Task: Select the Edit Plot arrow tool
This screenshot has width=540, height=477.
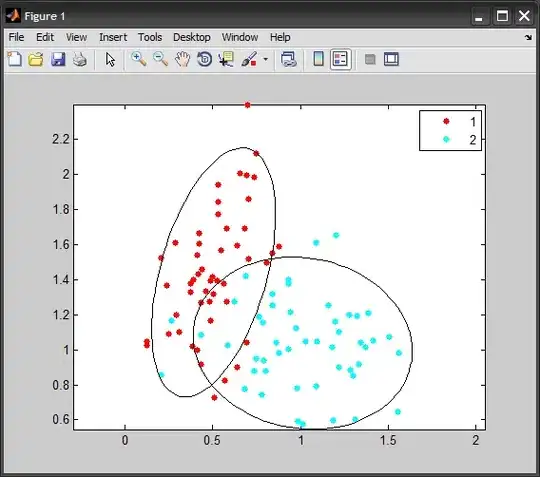Action: 110,59
